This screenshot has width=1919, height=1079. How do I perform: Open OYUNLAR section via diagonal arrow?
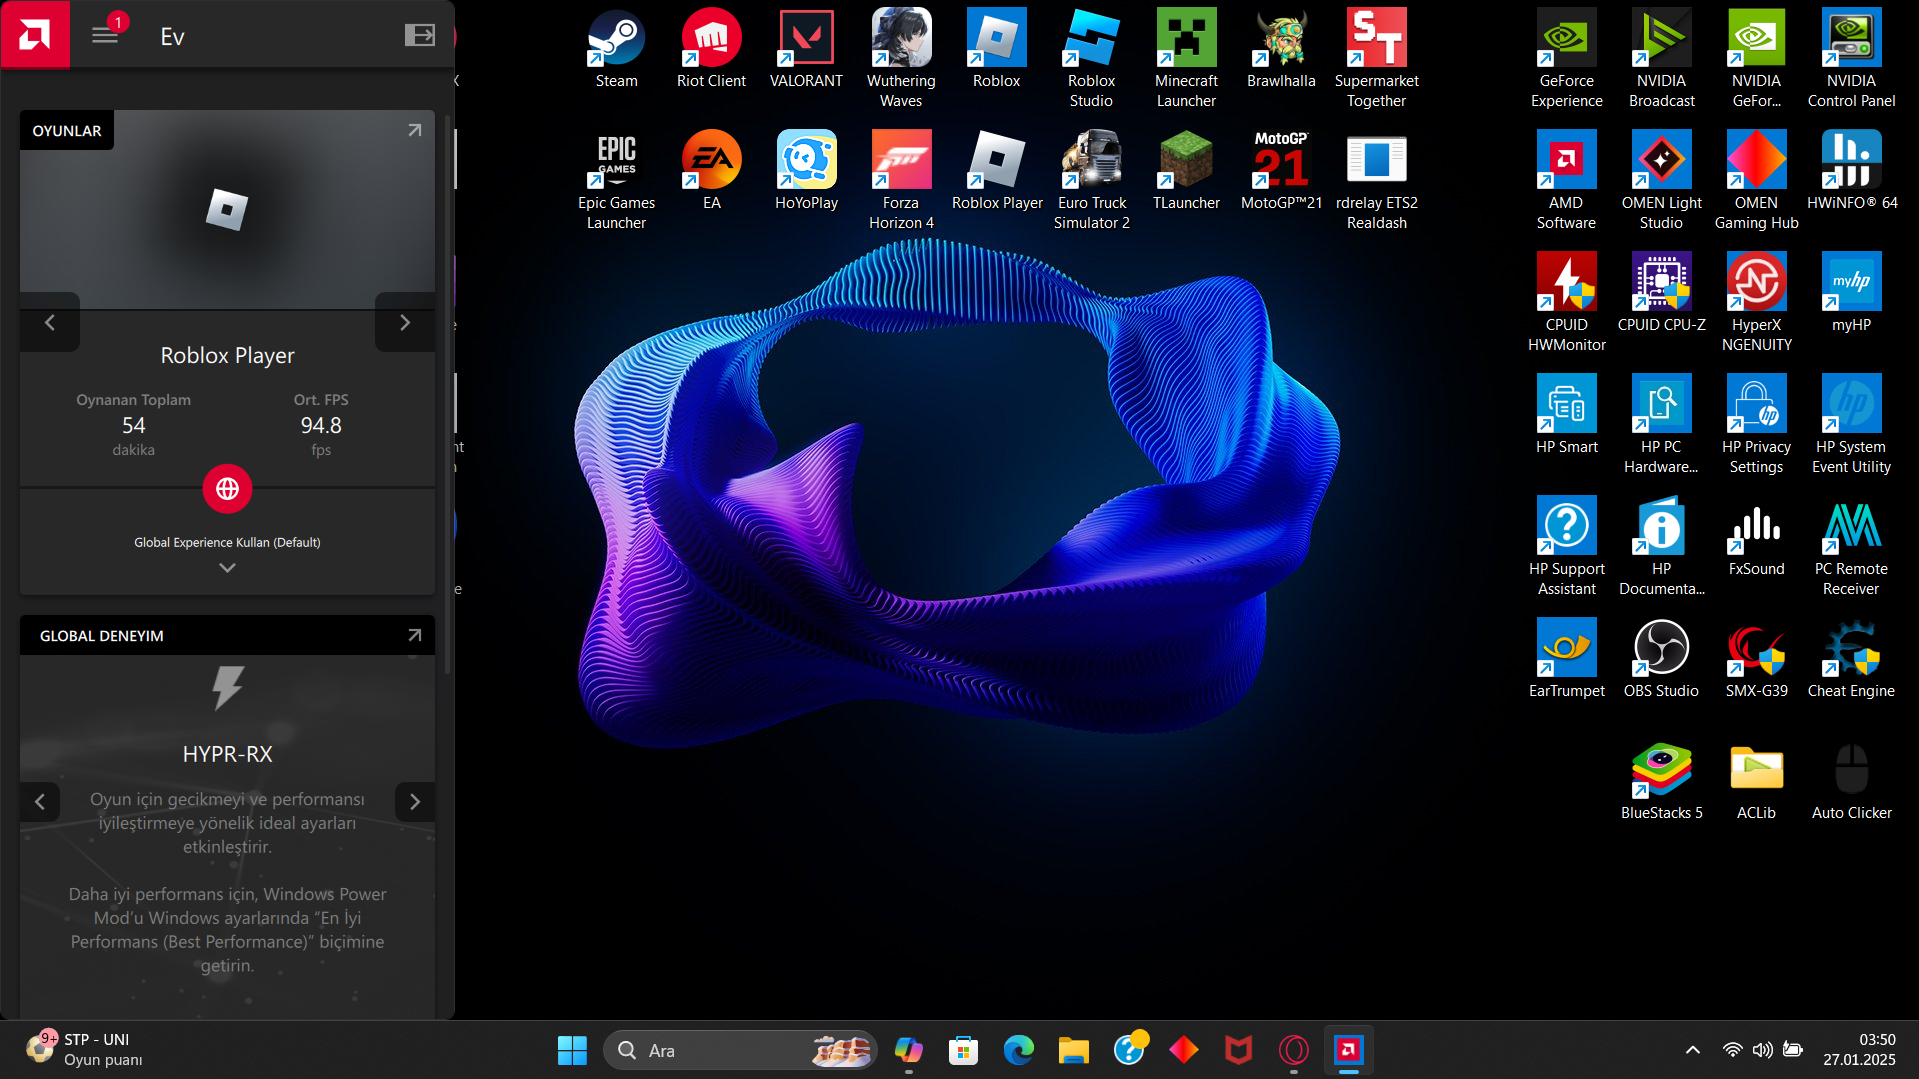click(x=415, y=130)
